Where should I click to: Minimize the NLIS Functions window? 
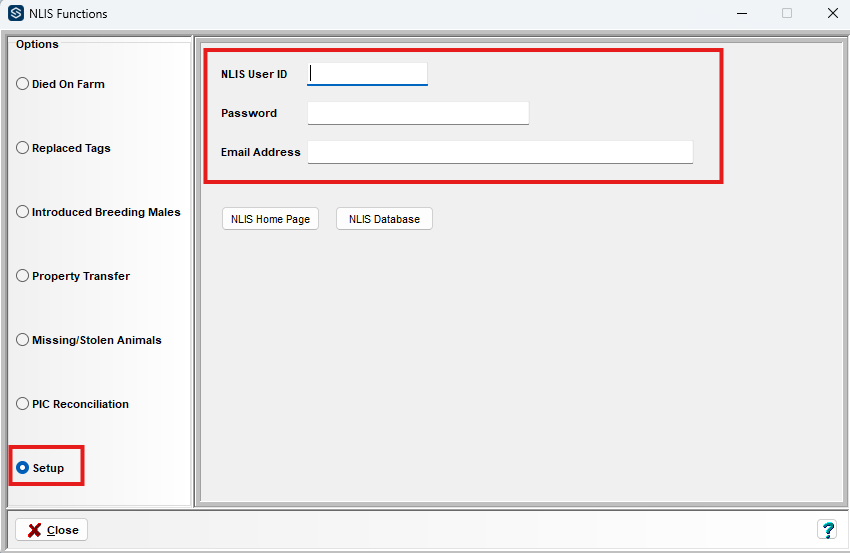[x=742, y=13]
